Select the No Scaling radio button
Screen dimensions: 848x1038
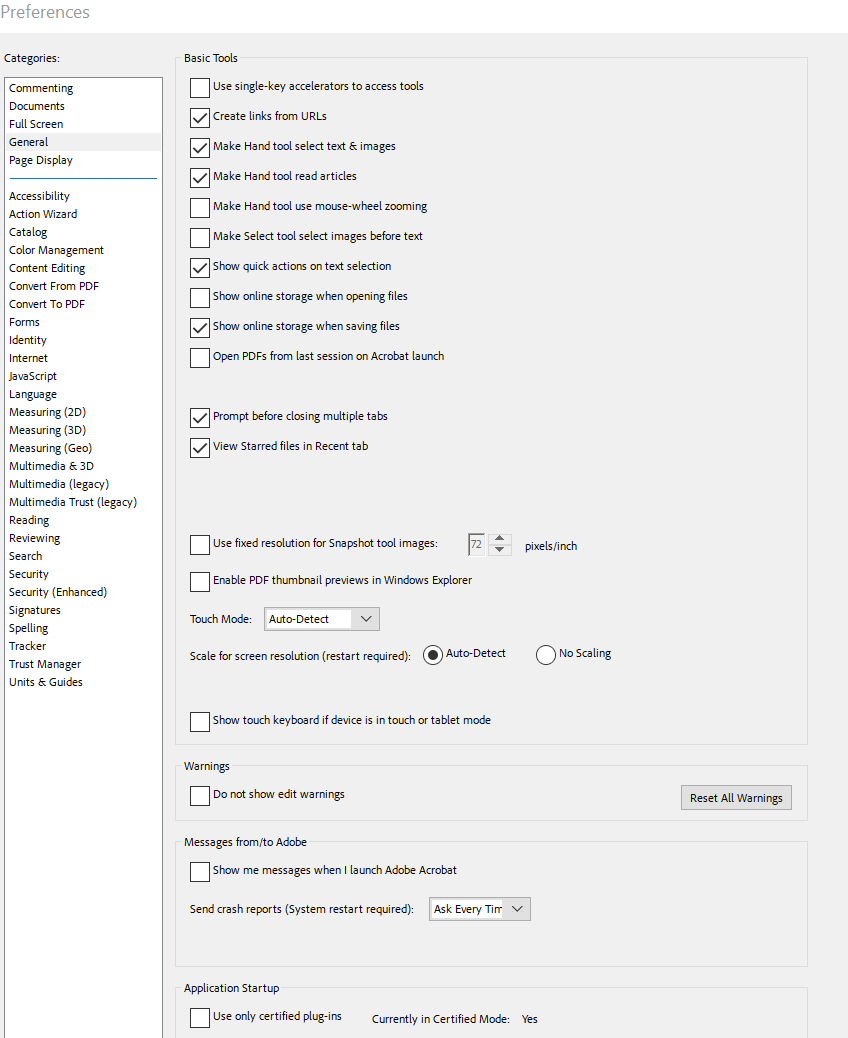pyautogui.click(x=545, y=654)
